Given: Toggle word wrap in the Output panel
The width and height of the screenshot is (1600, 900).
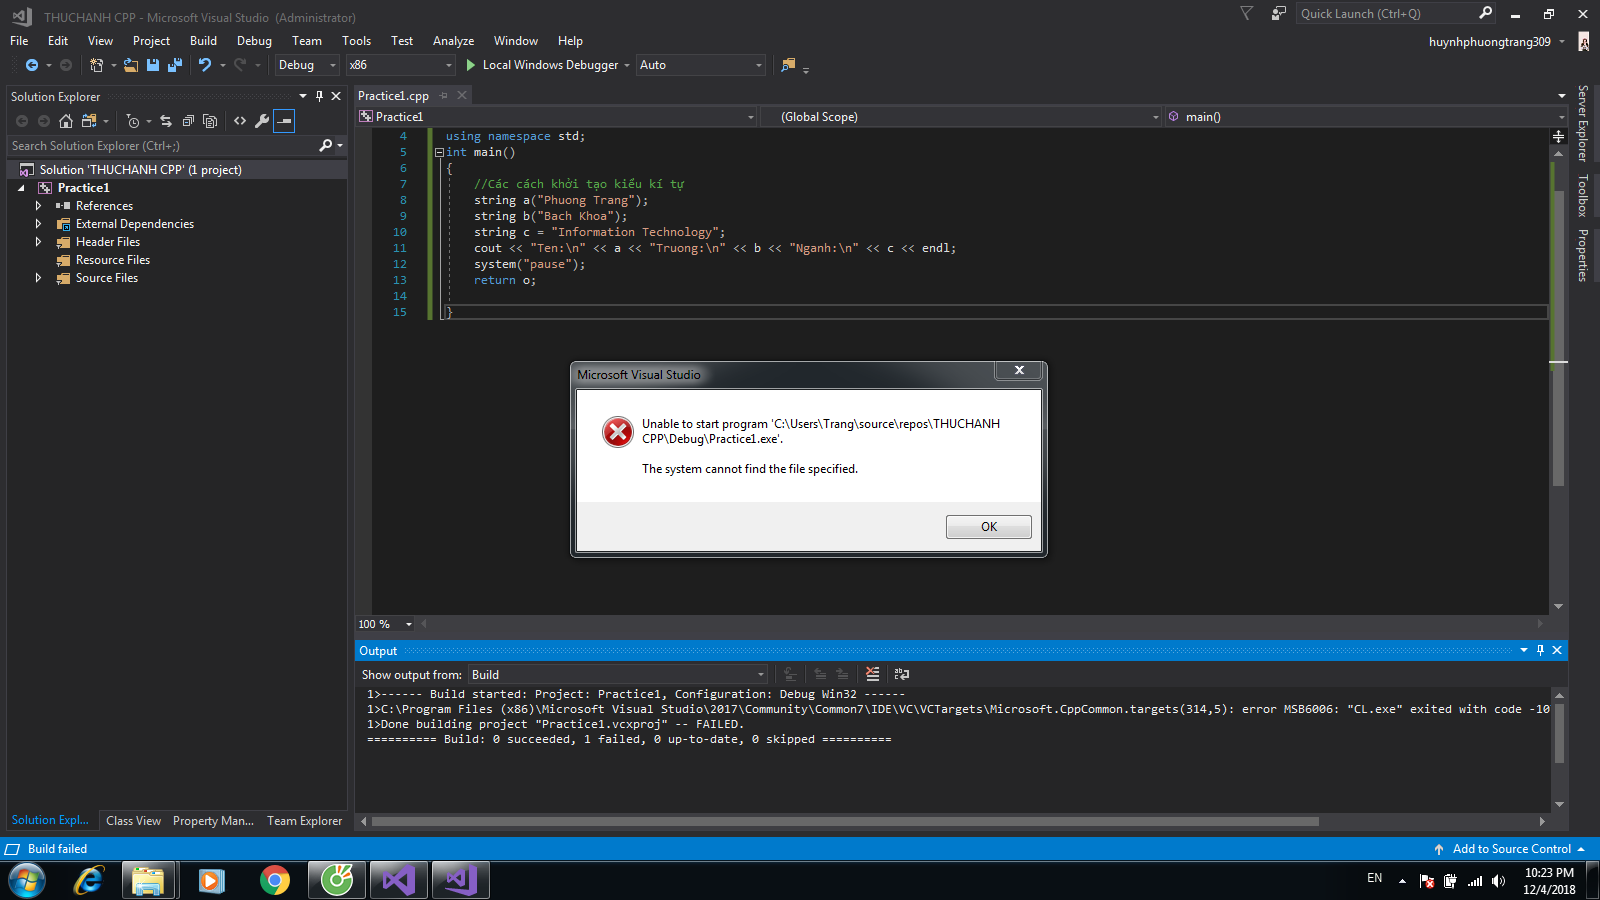Looking at the screenshot, I should [x=902, y=675].
